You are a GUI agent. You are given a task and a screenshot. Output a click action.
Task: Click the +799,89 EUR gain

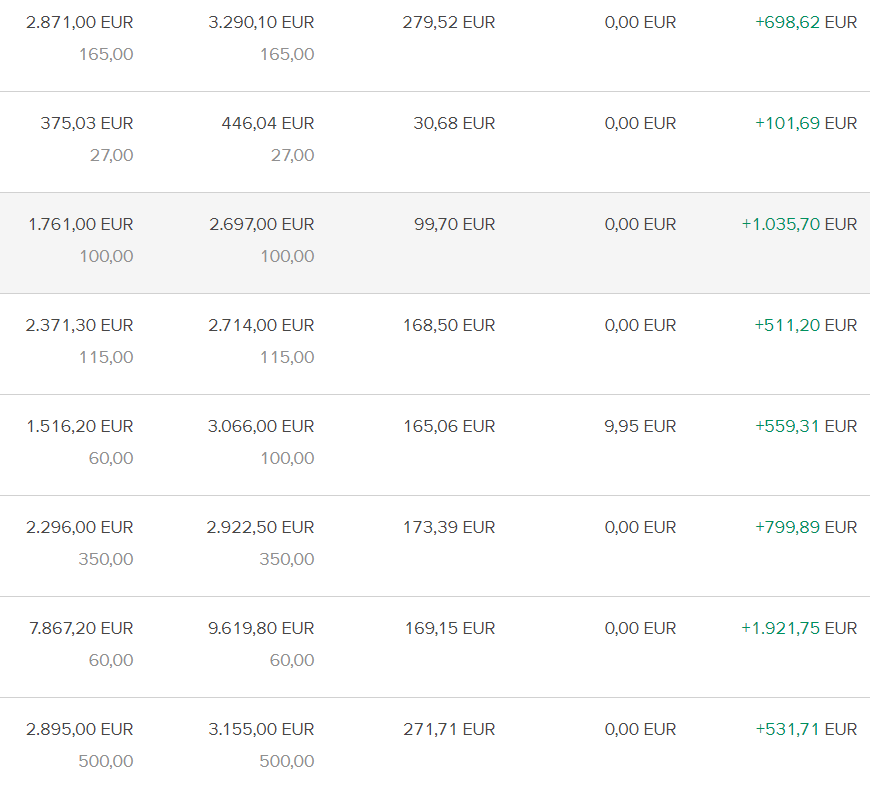click(x=806, y=527)
